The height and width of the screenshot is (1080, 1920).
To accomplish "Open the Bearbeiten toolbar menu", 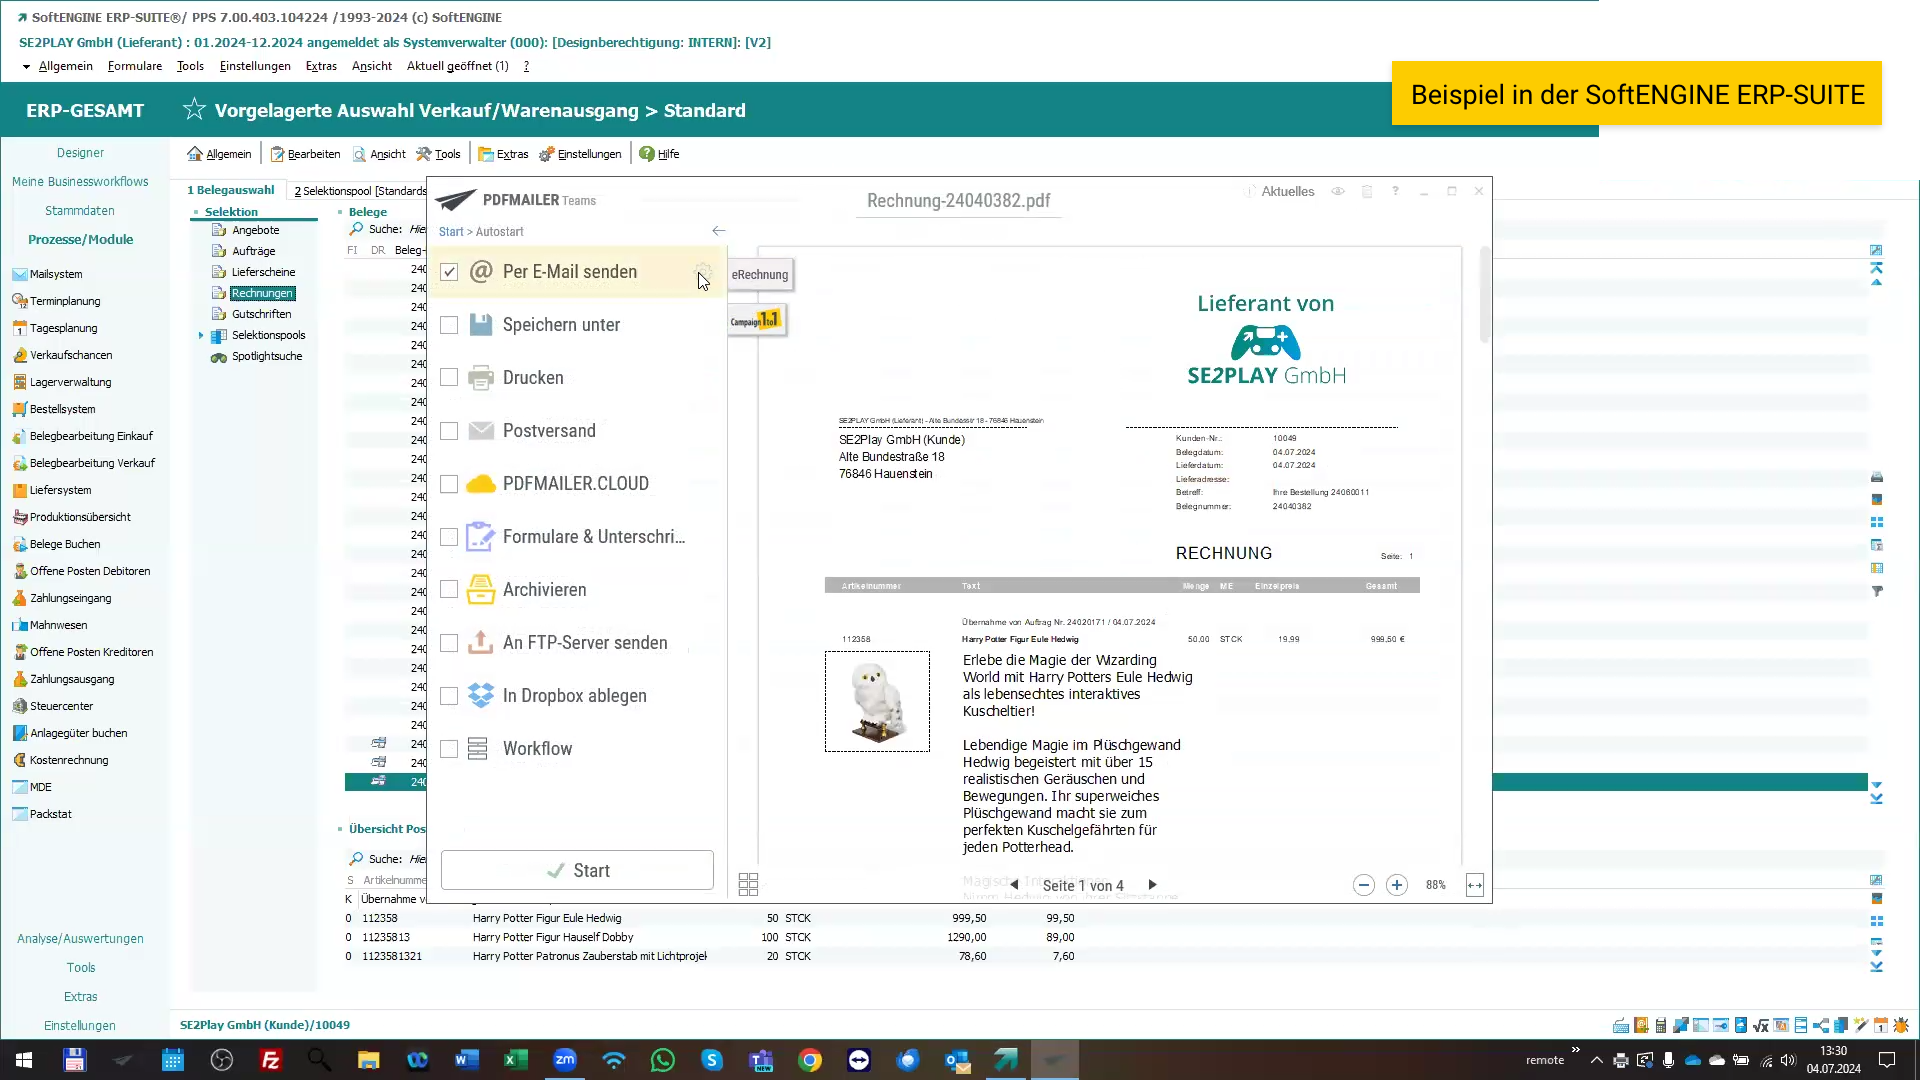I will 305,154.
